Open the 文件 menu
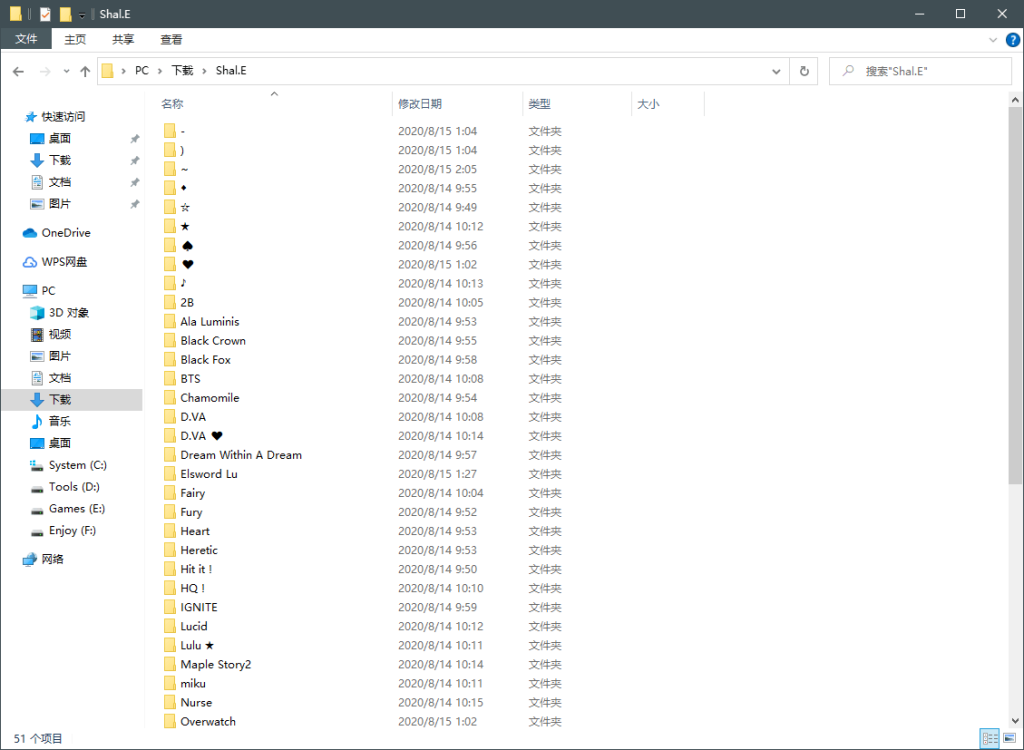The image size is (1024, 750). coord(26,39)
